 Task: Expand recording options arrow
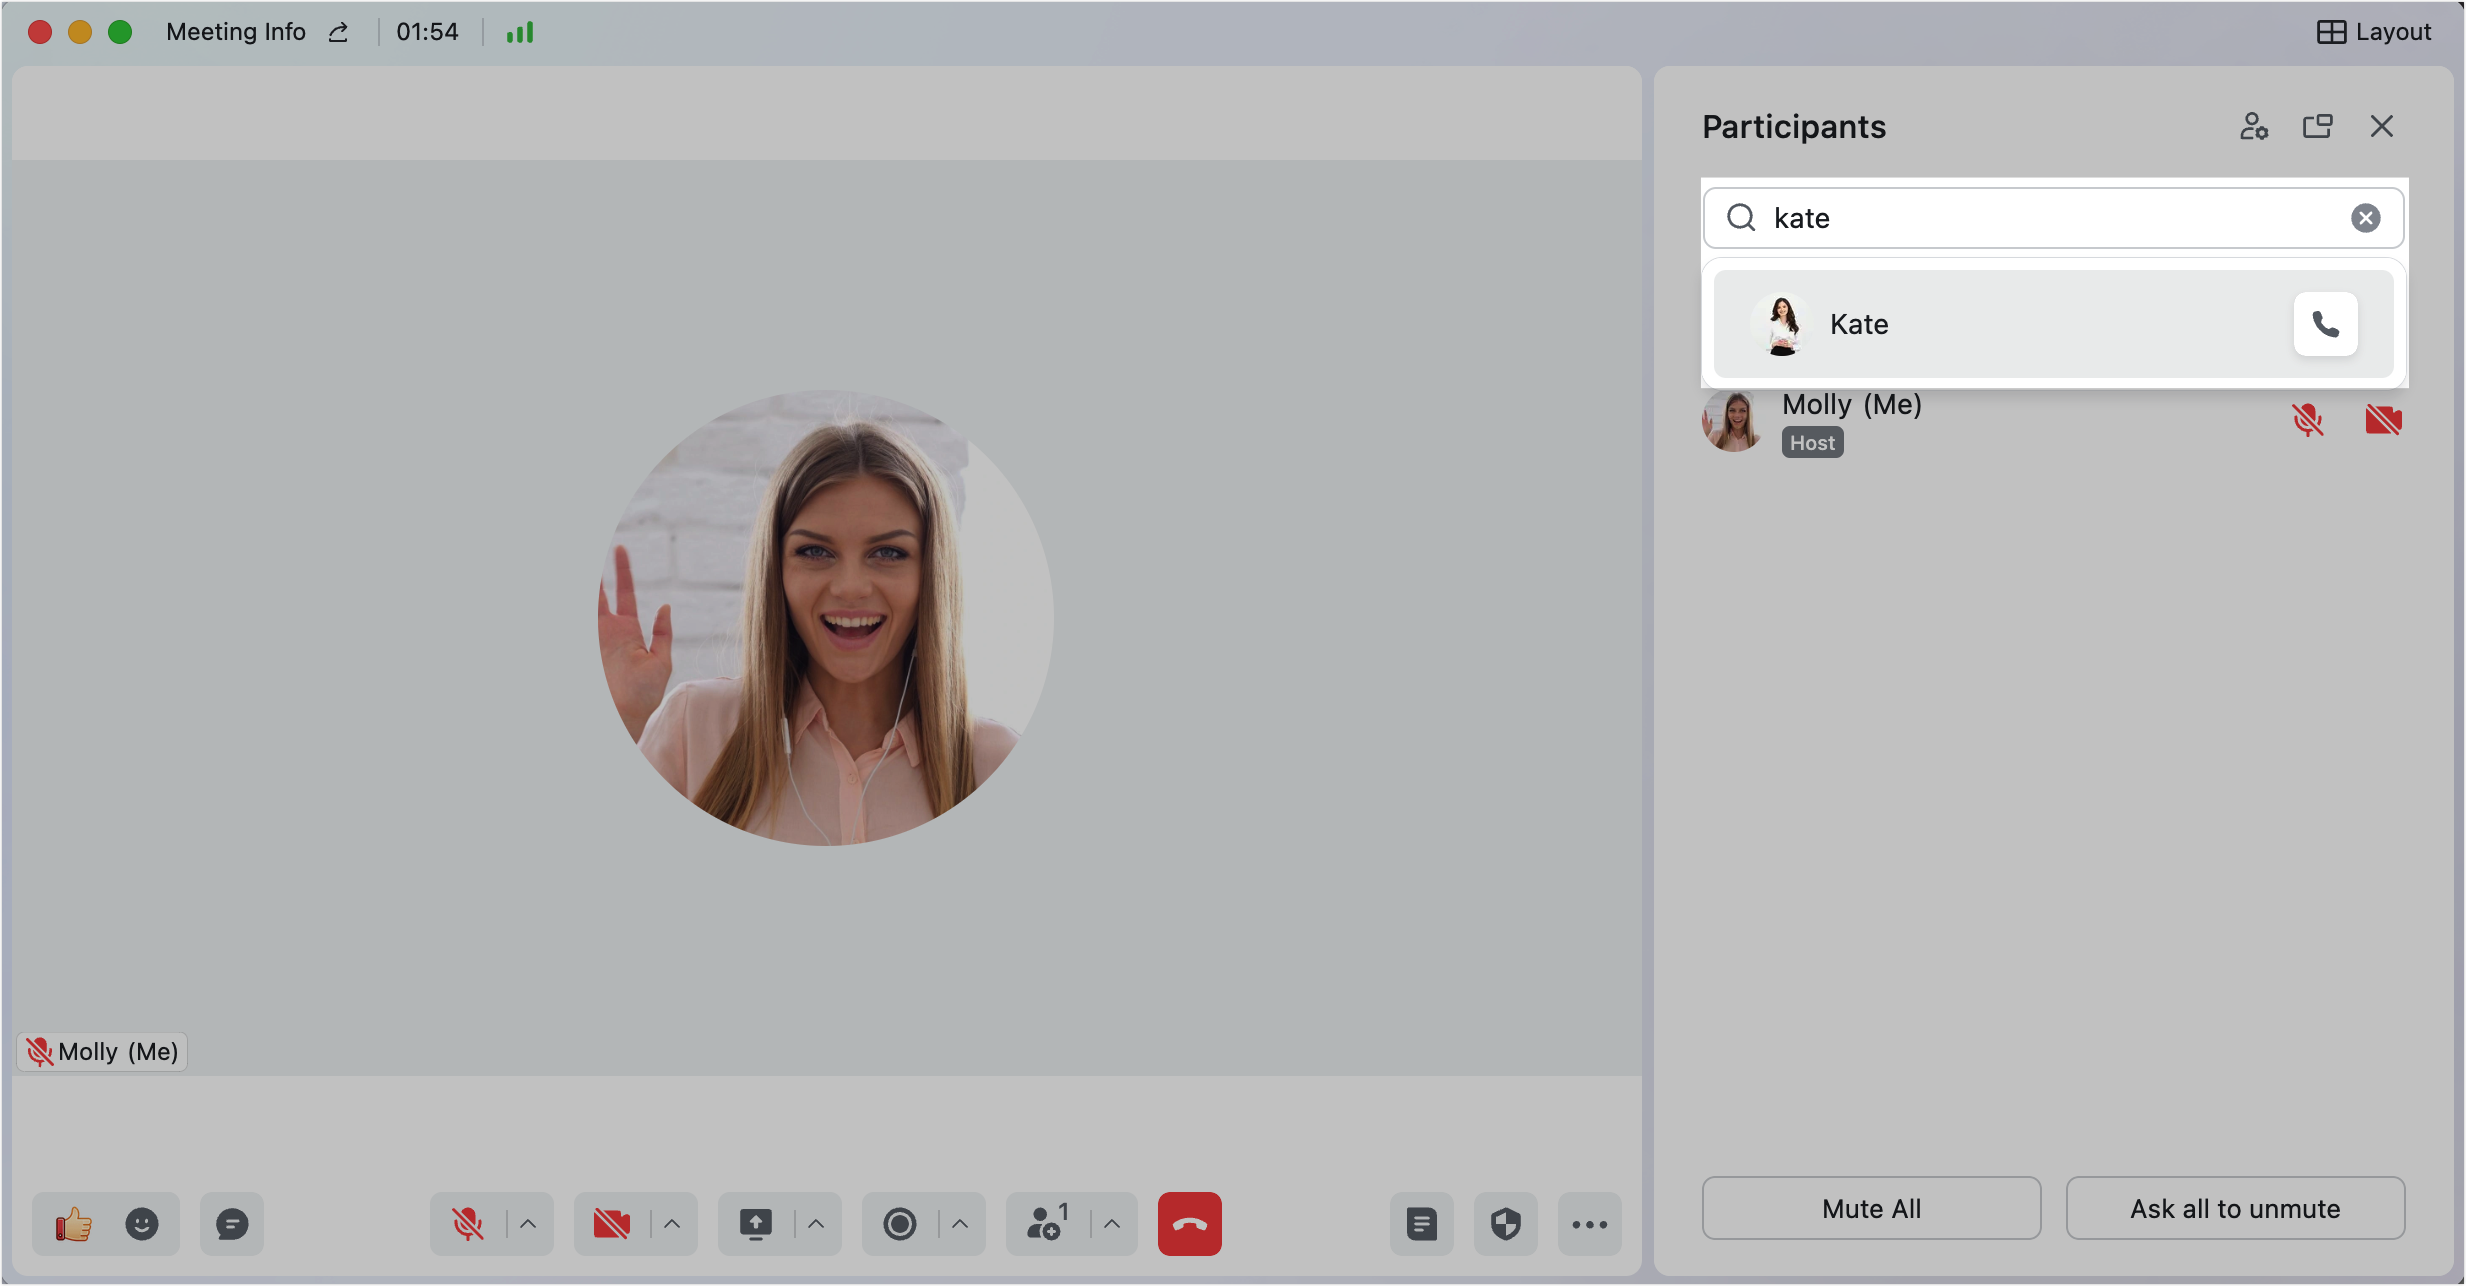tap(960, 1224)
